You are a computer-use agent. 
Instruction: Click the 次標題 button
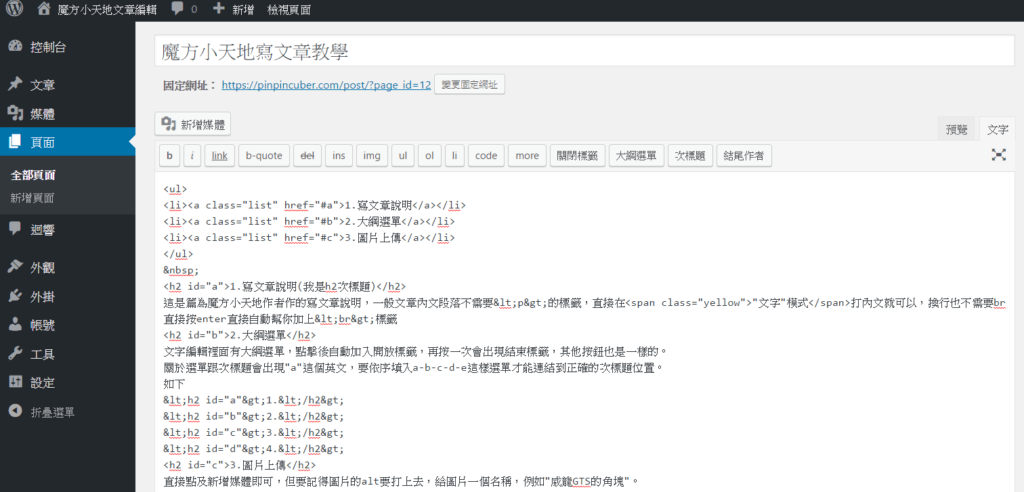[690, 156]
